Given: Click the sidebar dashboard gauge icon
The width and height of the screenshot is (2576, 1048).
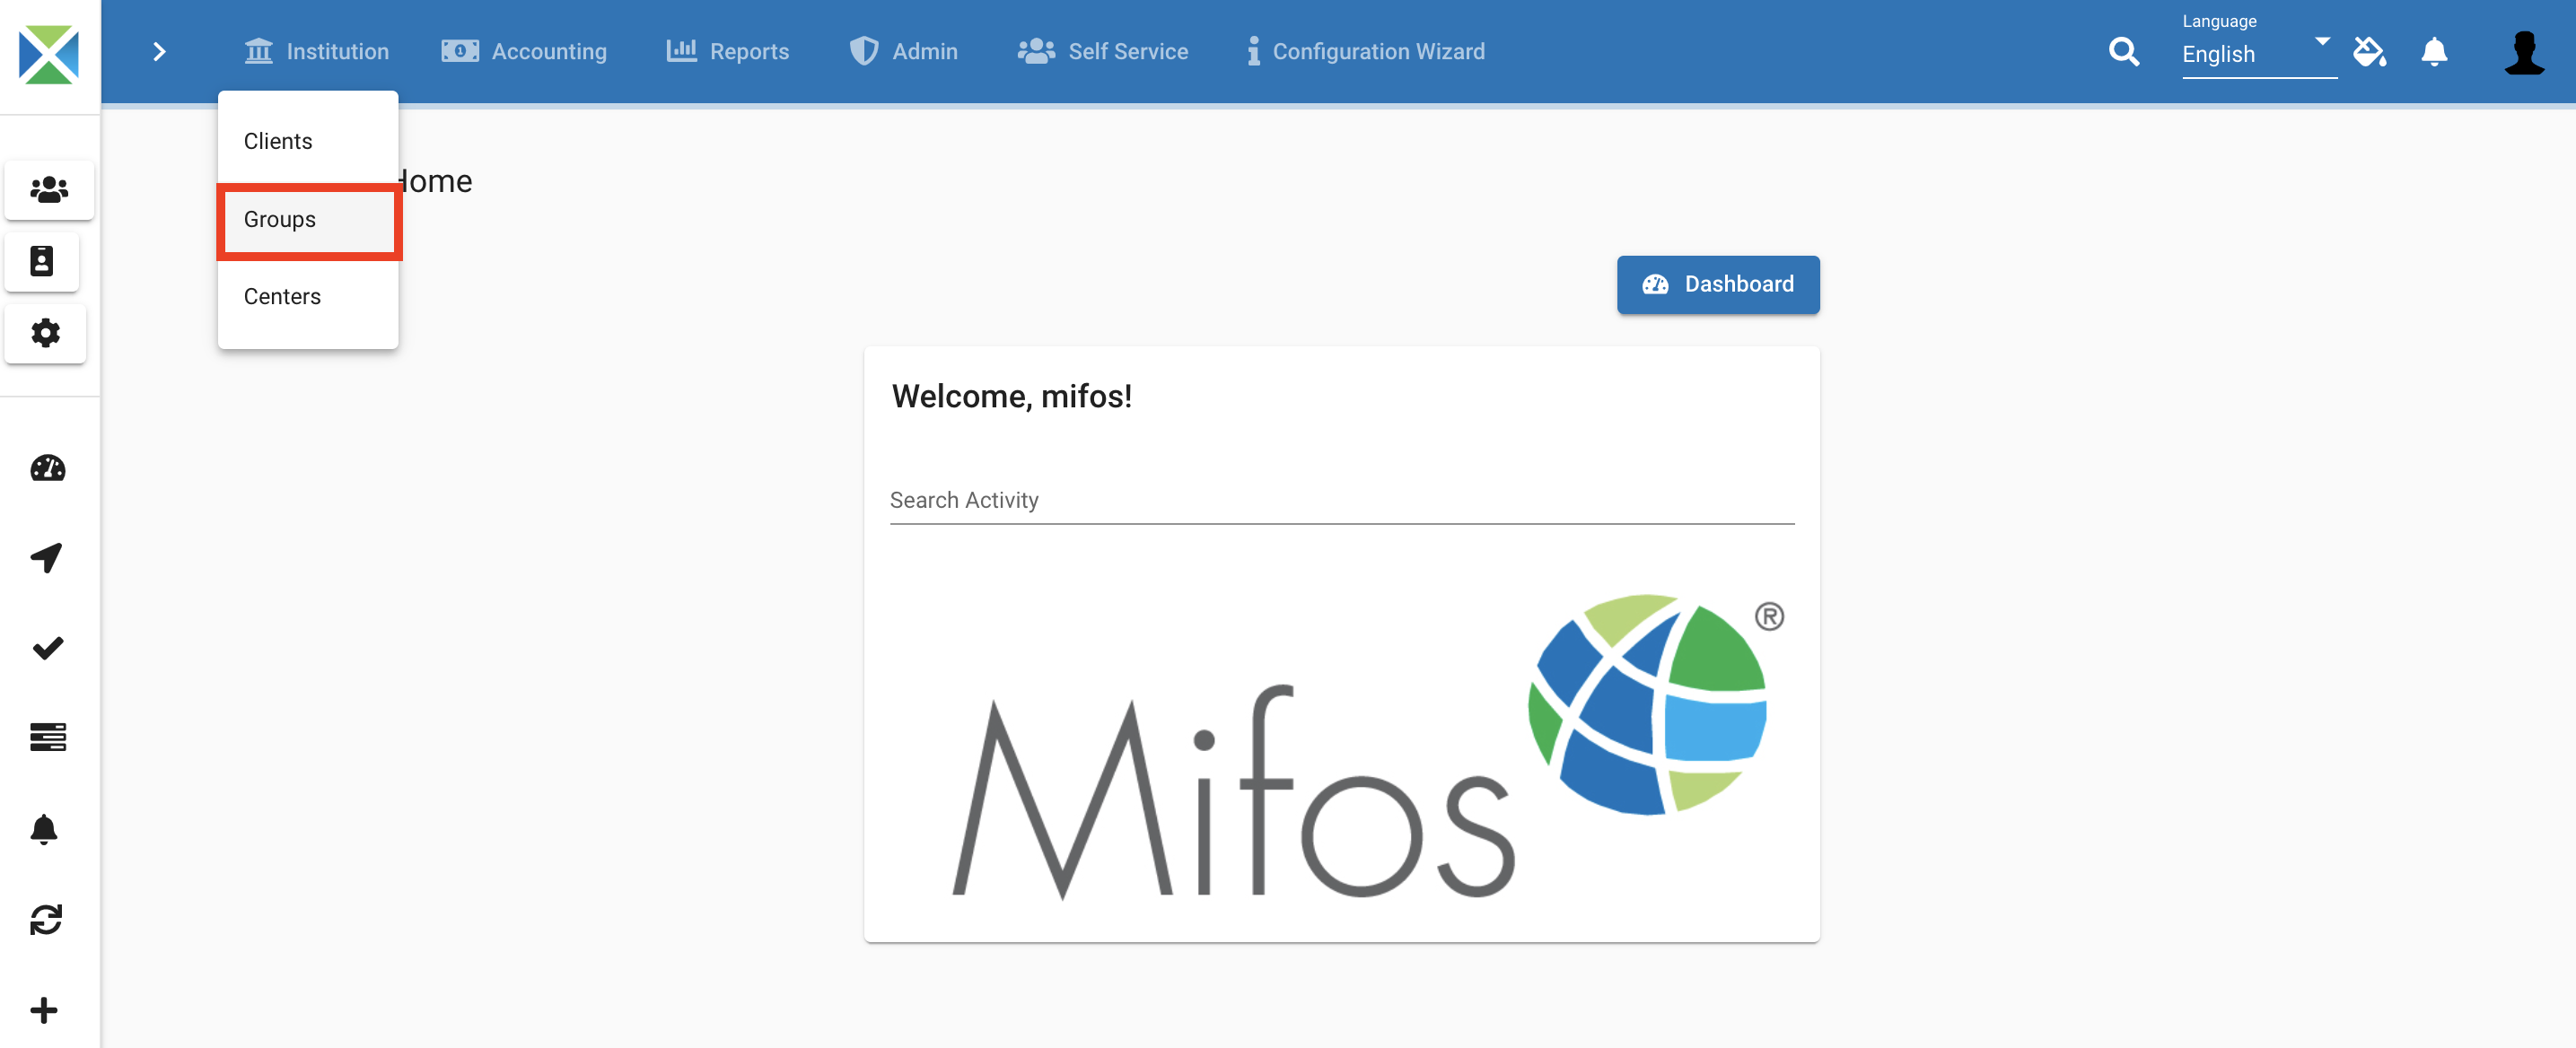Looking at the screenshot, I should [47, 468].
